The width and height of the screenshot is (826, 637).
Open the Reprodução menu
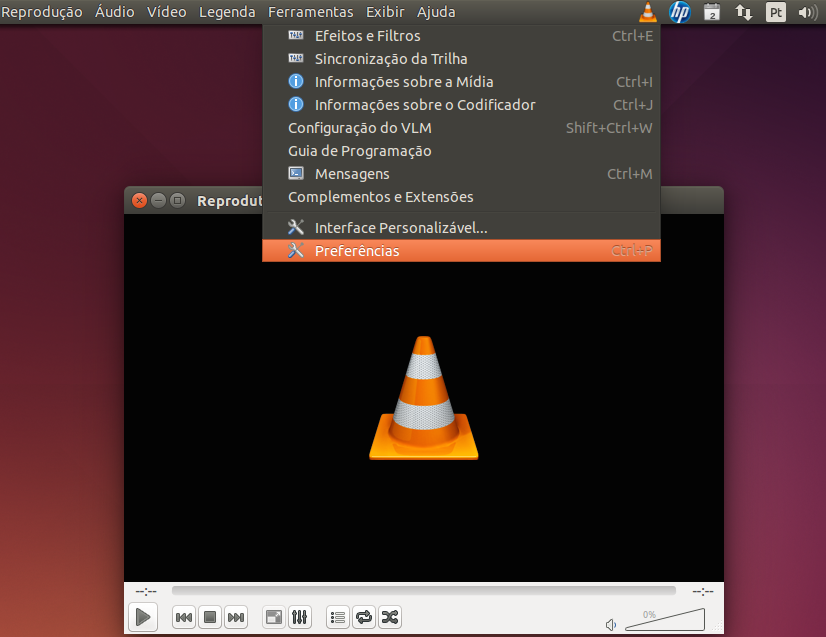(x=42, y=12)
